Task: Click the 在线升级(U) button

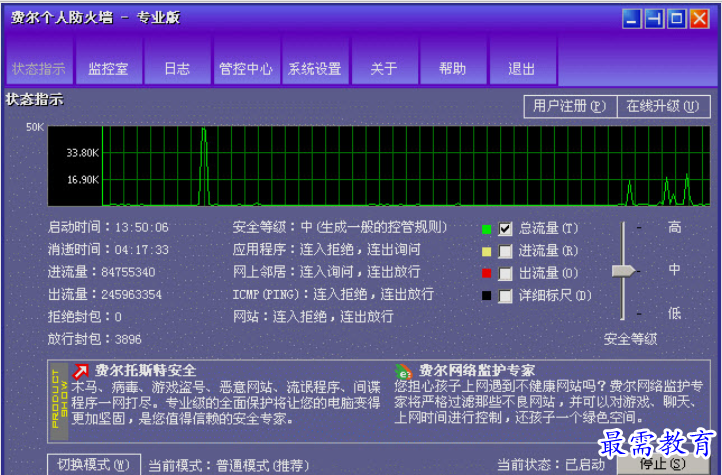Action: click(664, 107)
